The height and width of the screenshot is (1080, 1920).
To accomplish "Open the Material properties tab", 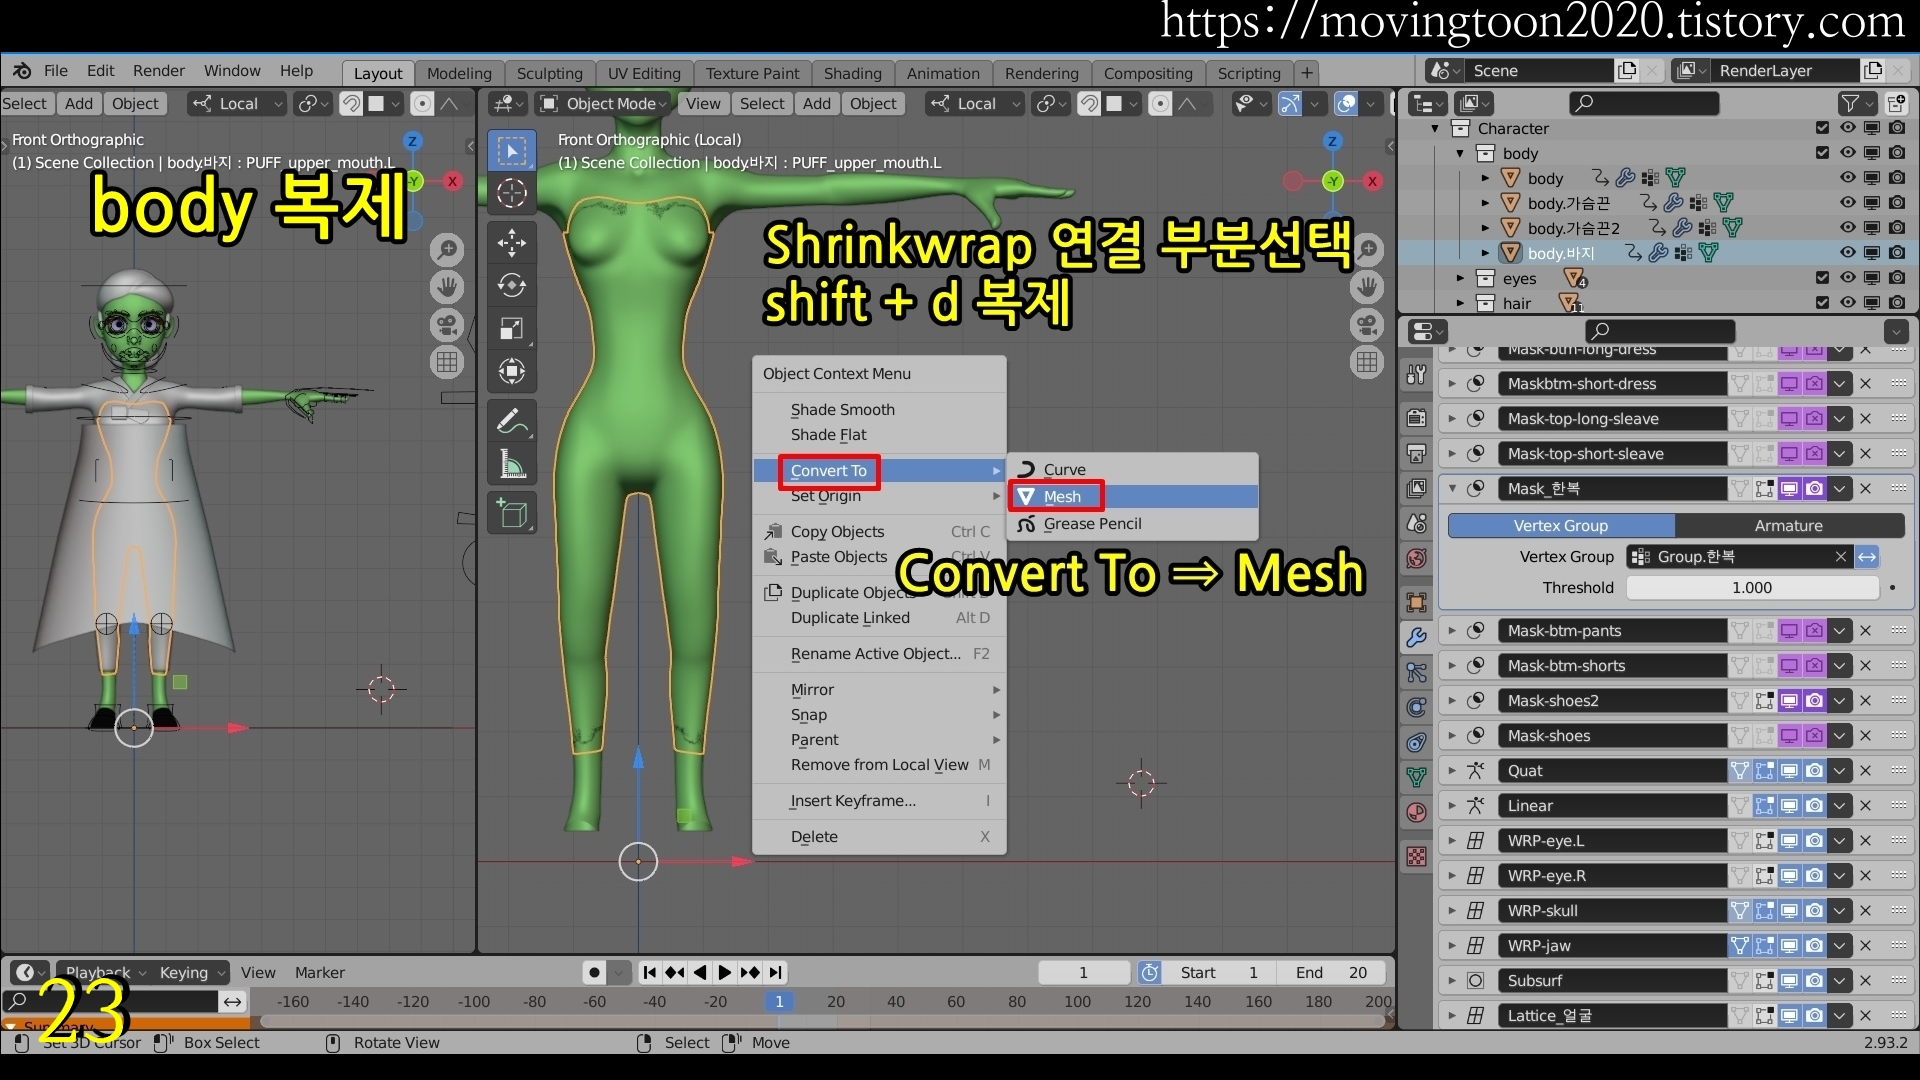I will pyautogui.click(x=1416, y=812).
